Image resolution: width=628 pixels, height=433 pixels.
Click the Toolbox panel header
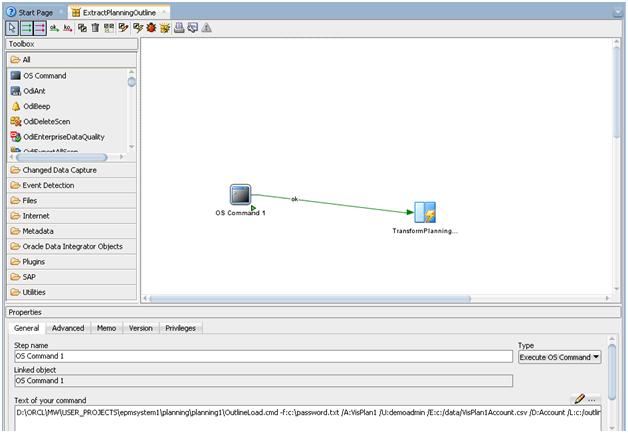(x=72, y=44)
